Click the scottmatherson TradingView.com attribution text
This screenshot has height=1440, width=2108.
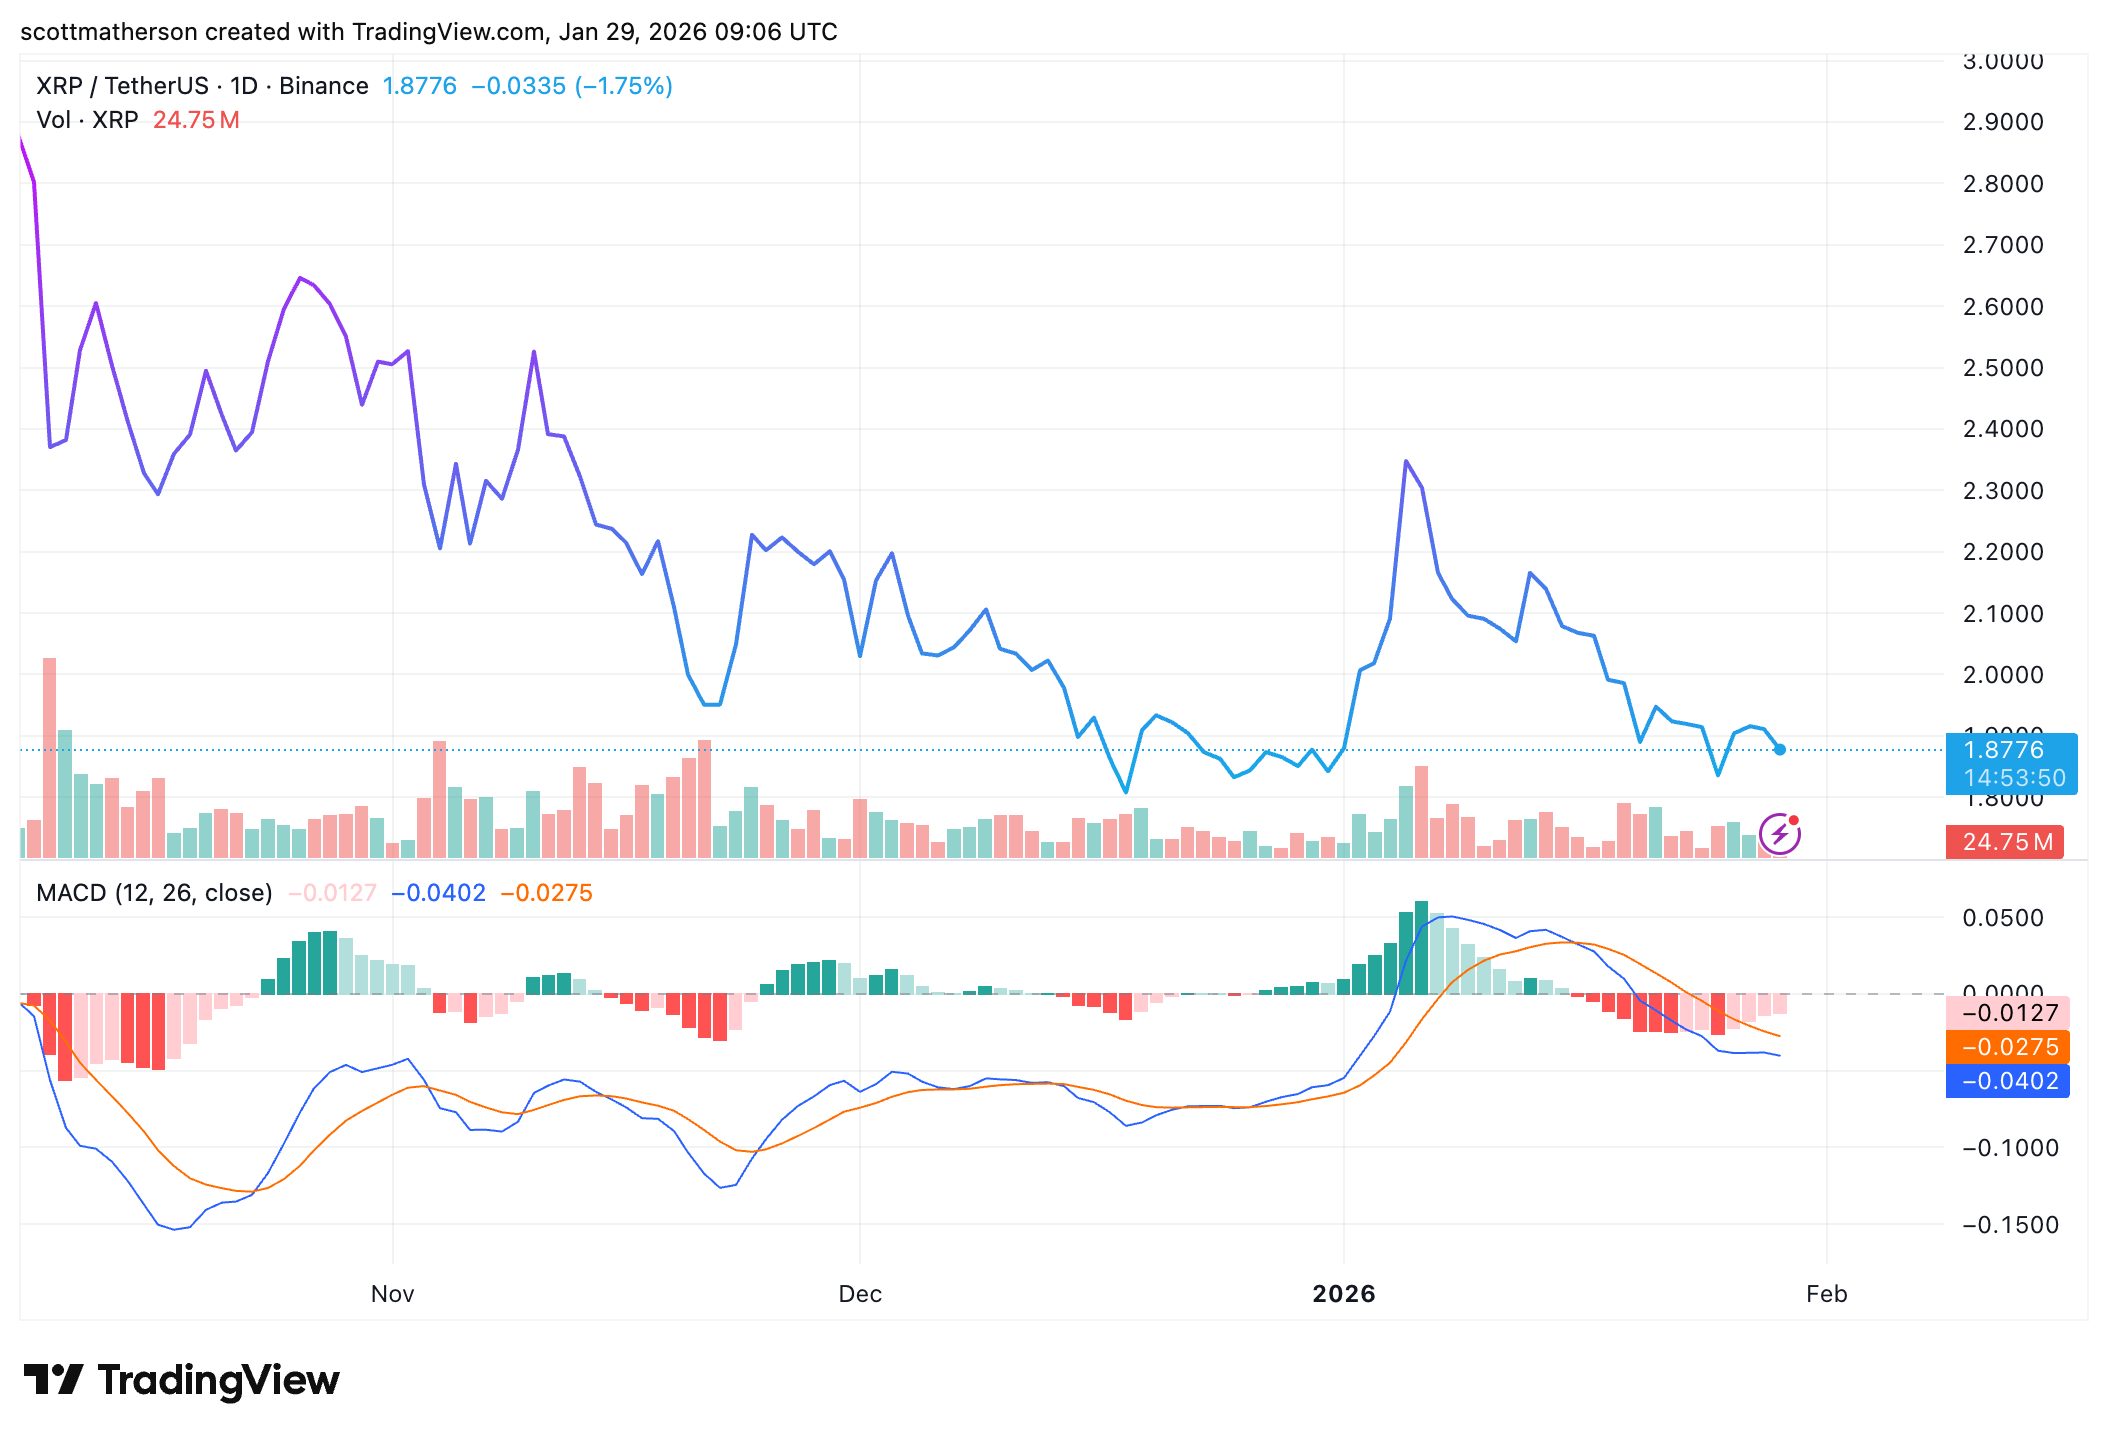[428, 32]
